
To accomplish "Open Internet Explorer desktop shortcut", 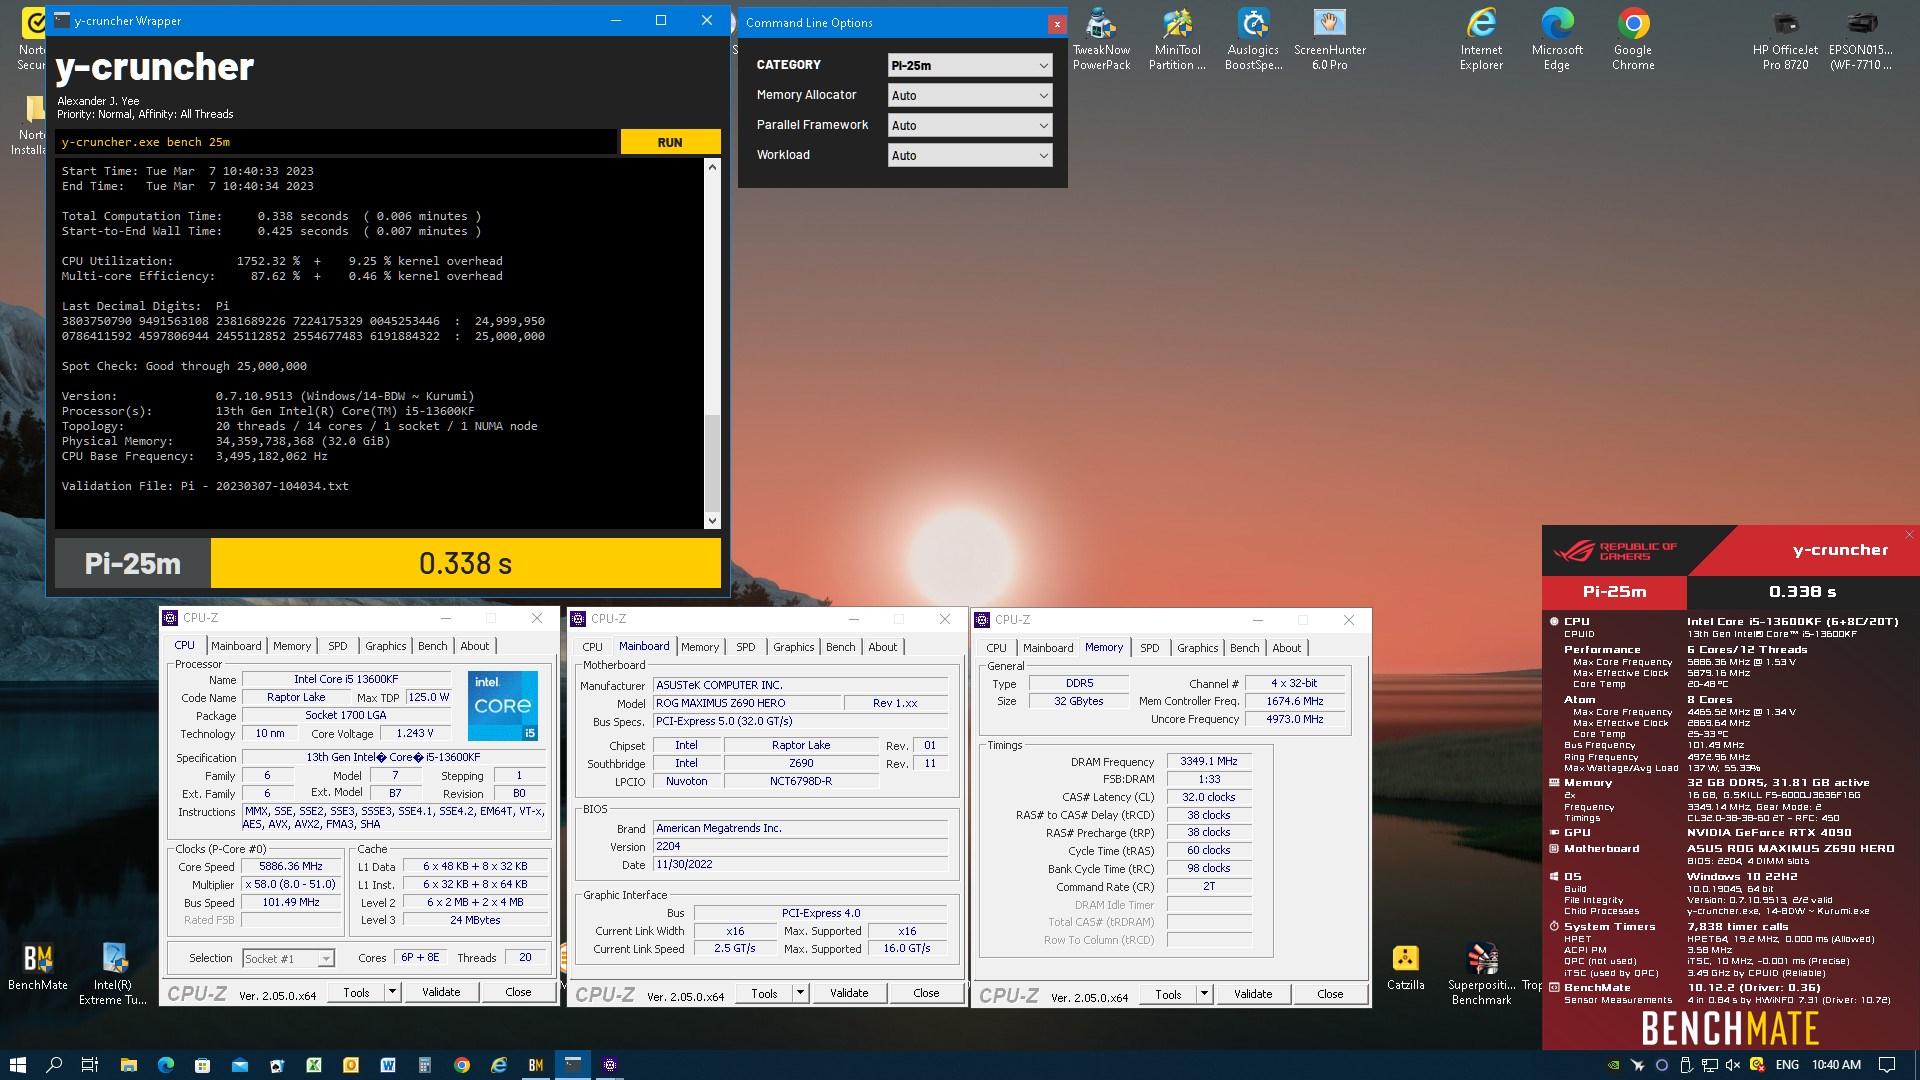I will point(1481,40).
